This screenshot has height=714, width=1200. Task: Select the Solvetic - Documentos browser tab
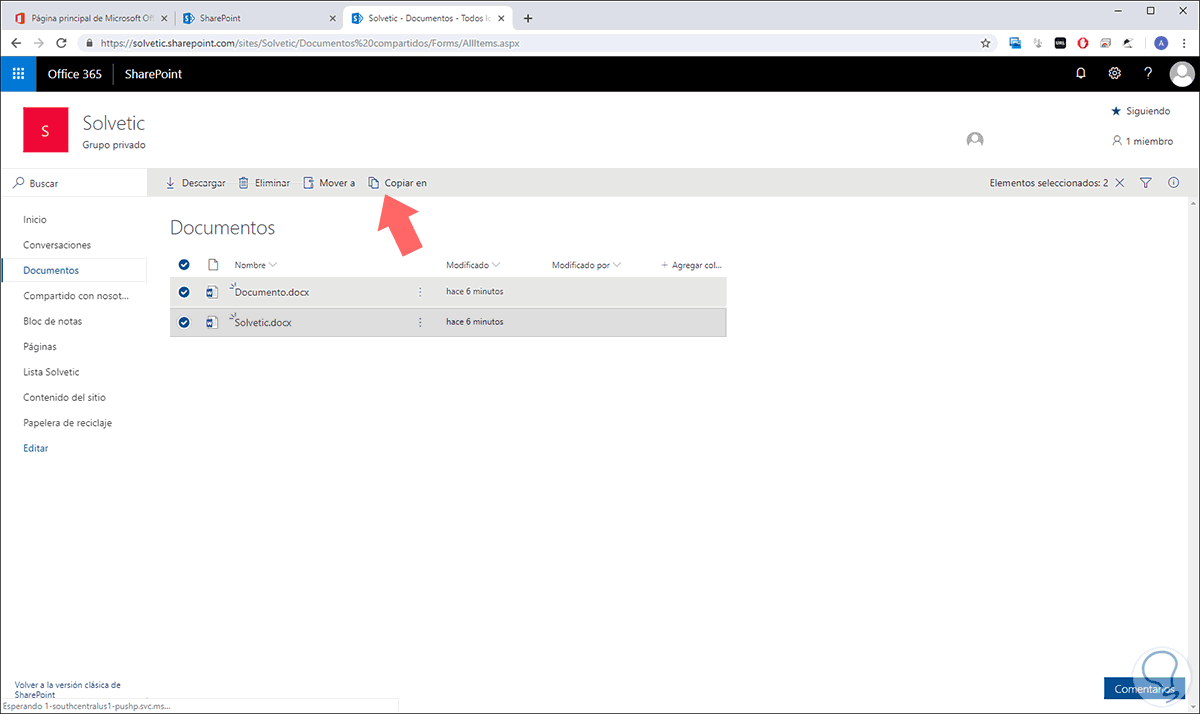coord(428,18)
